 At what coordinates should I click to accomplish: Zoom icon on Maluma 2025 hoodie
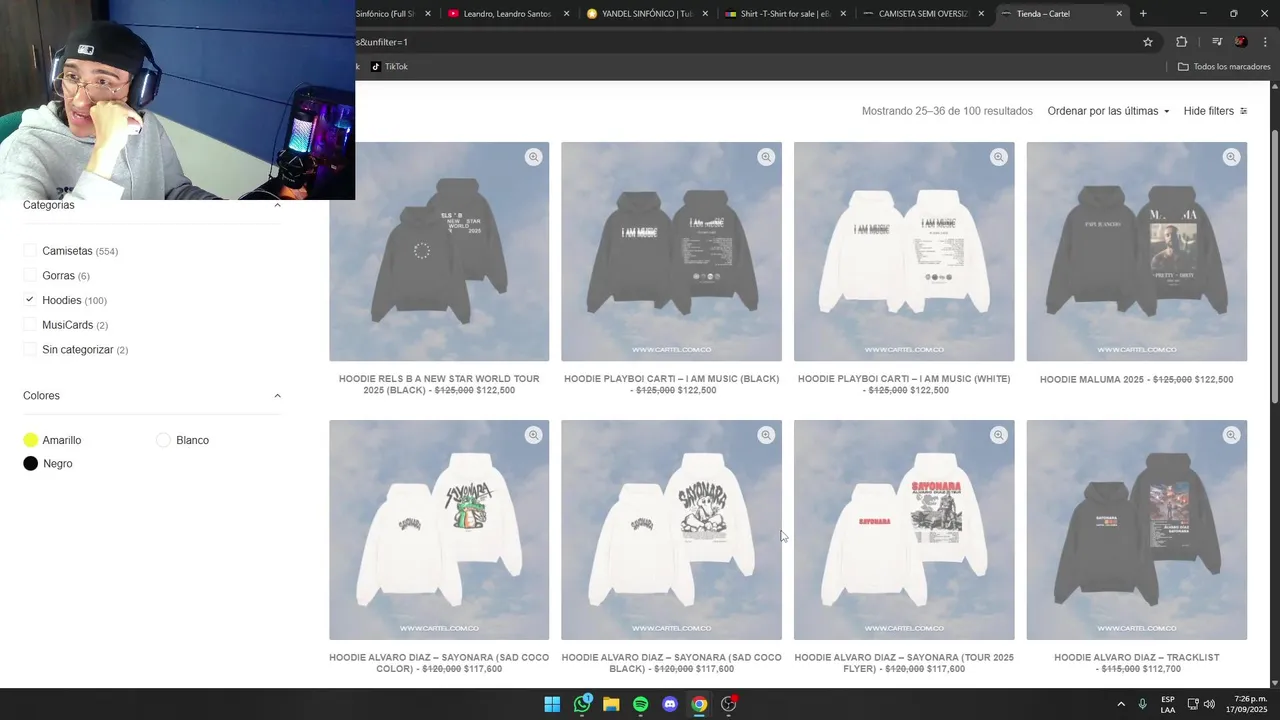point(1231,157)
